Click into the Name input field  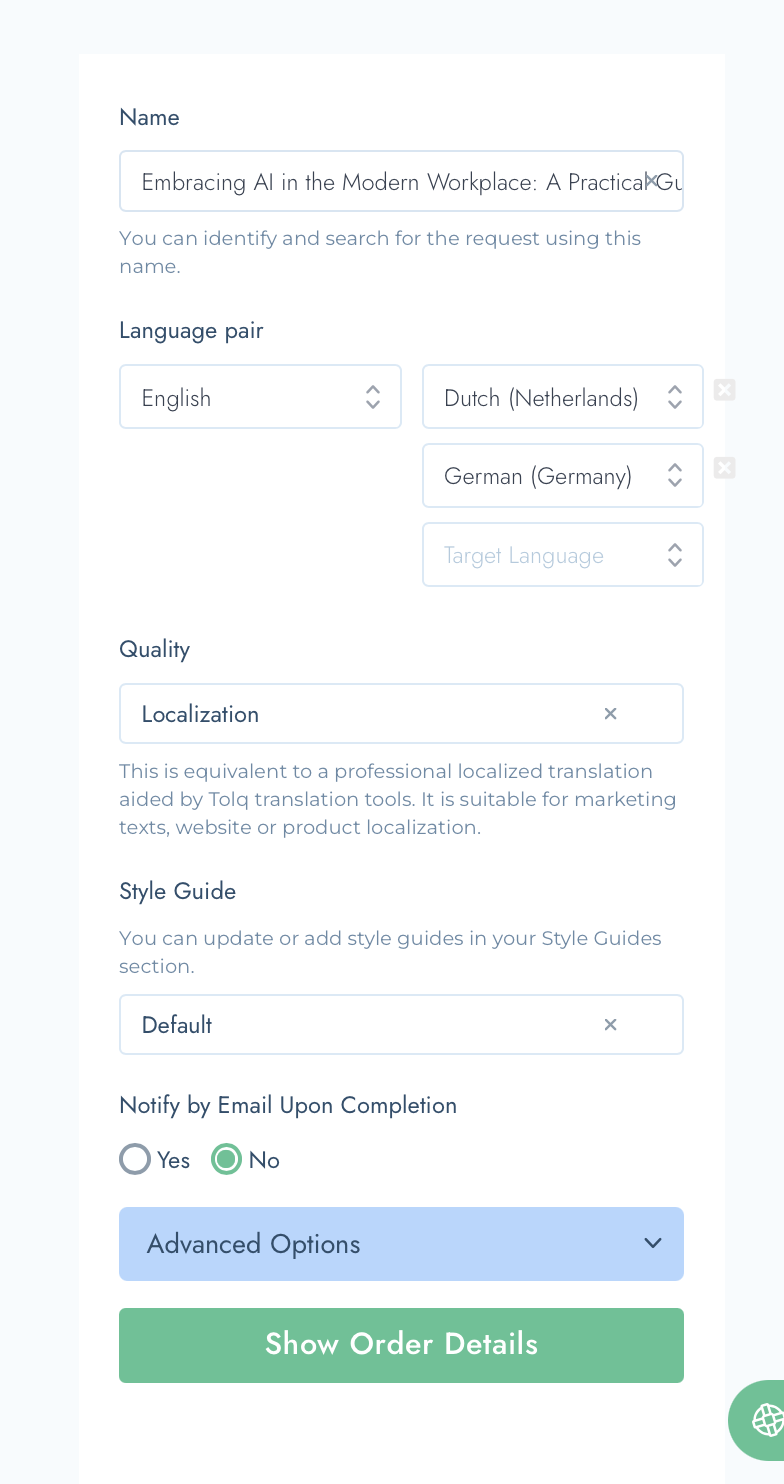click(401, 181)
